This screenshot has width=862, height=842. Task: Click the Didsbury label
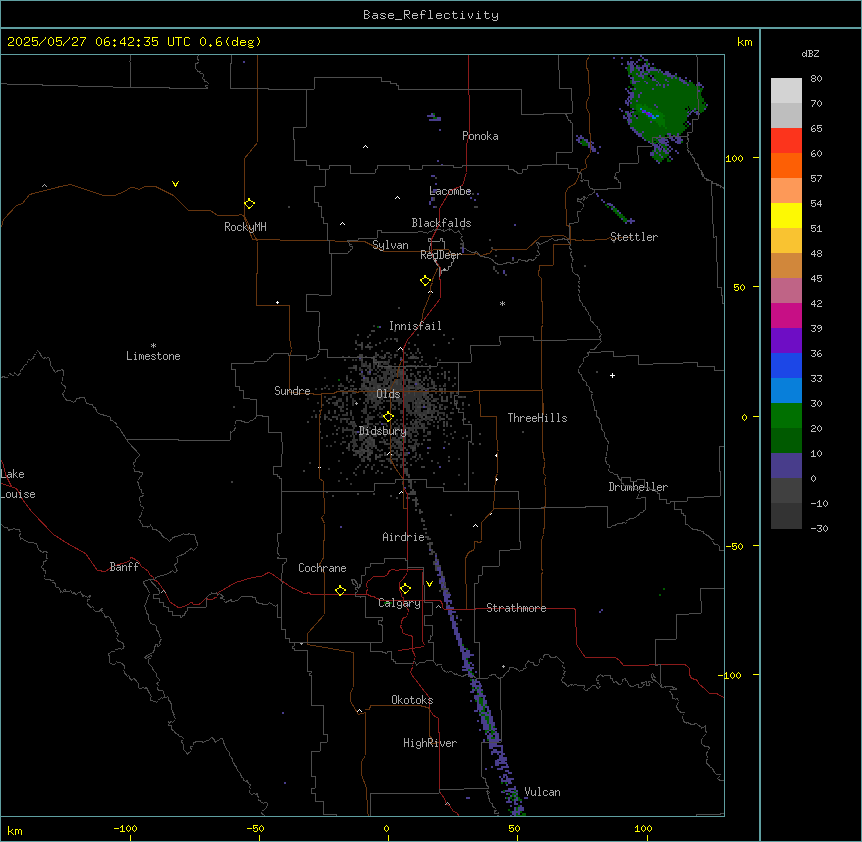click(383, 431)
